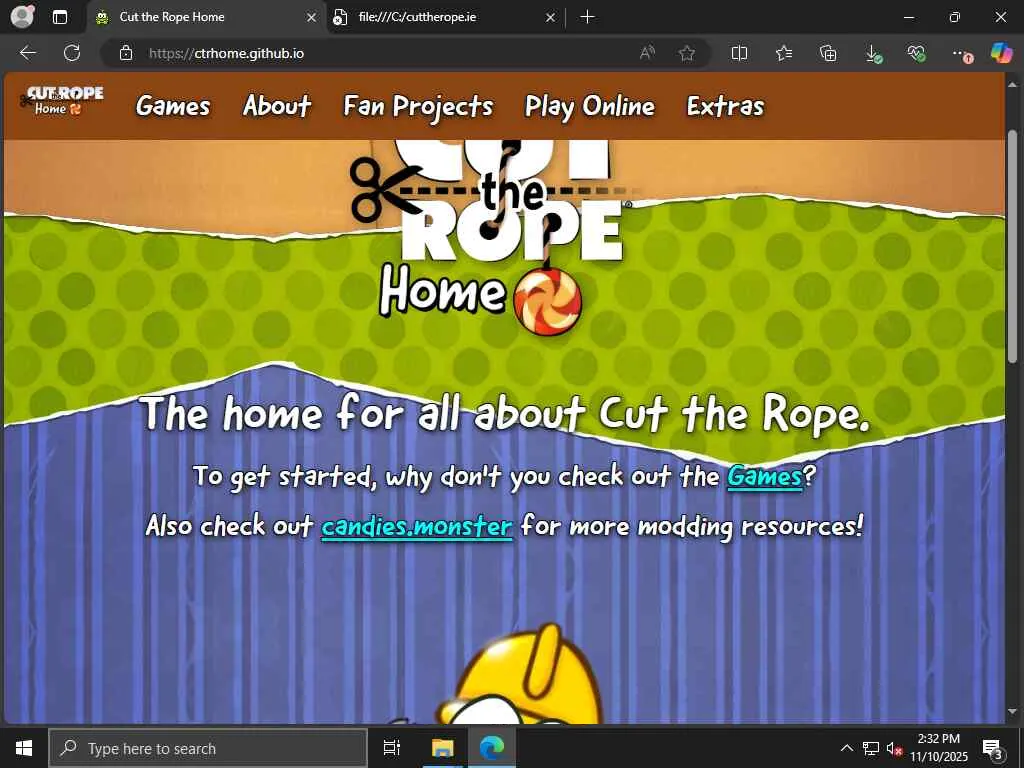Open Settings and more ellipsis

point(961,54)
